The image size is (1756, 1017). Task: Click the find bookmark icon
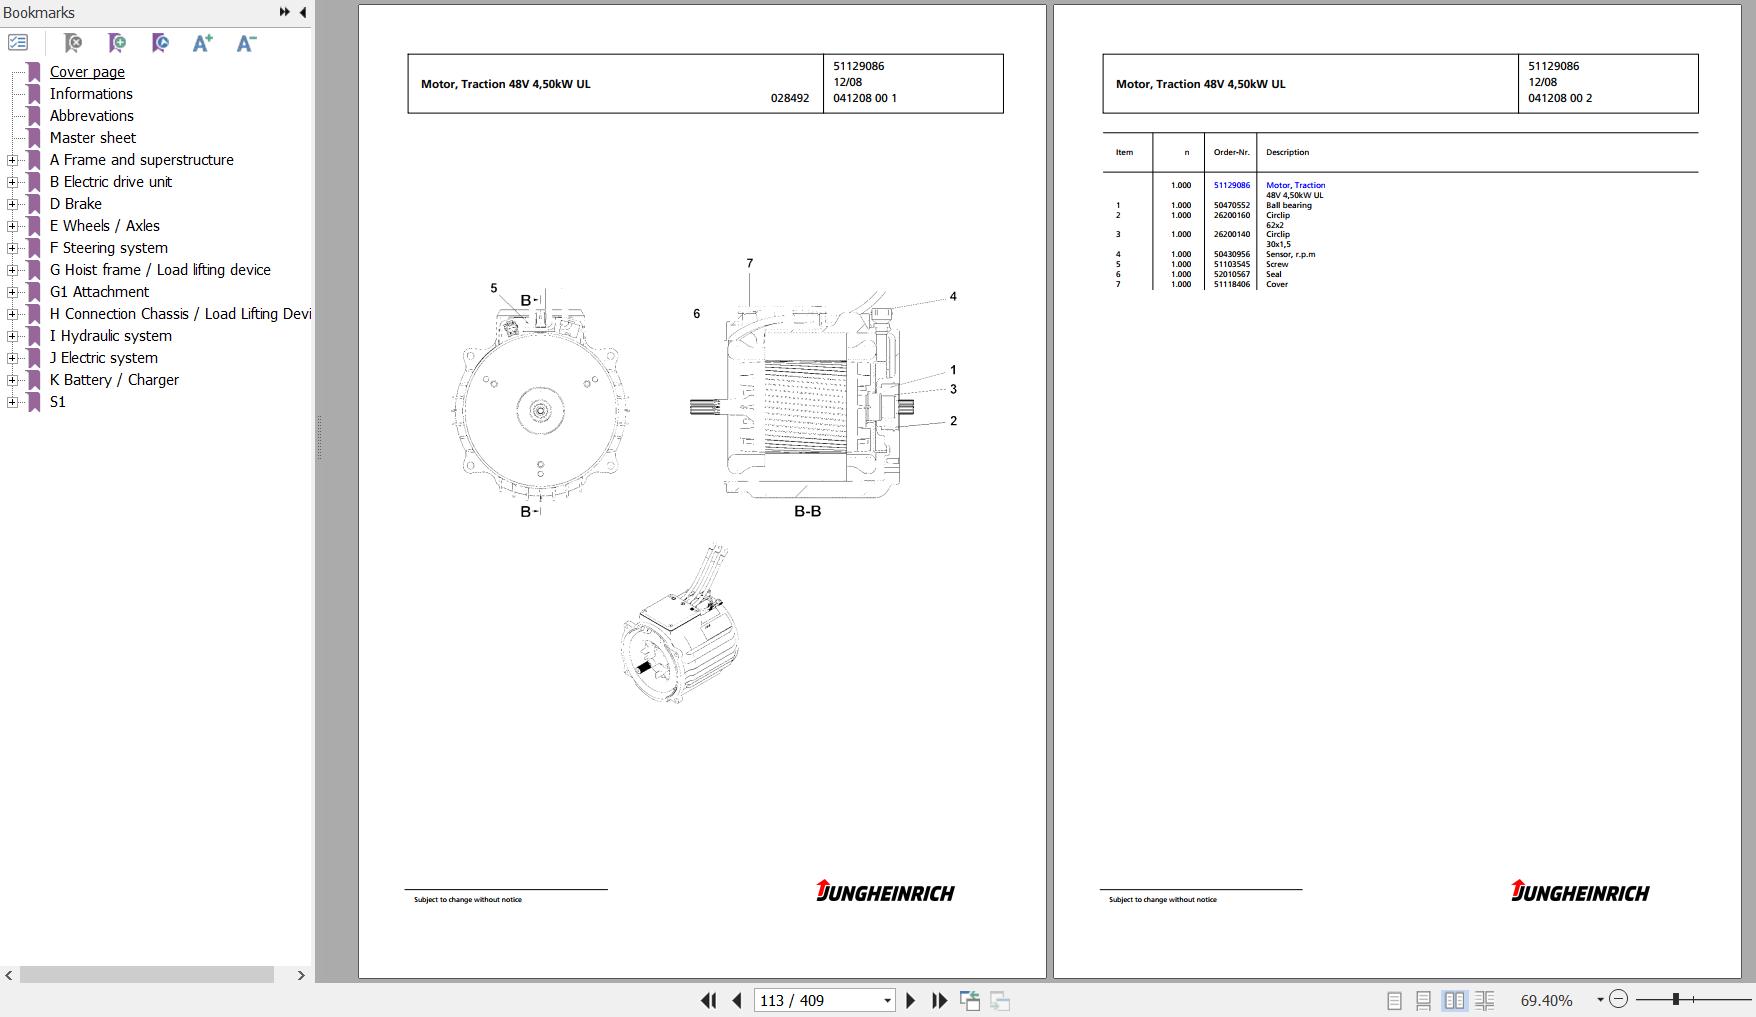73,43
